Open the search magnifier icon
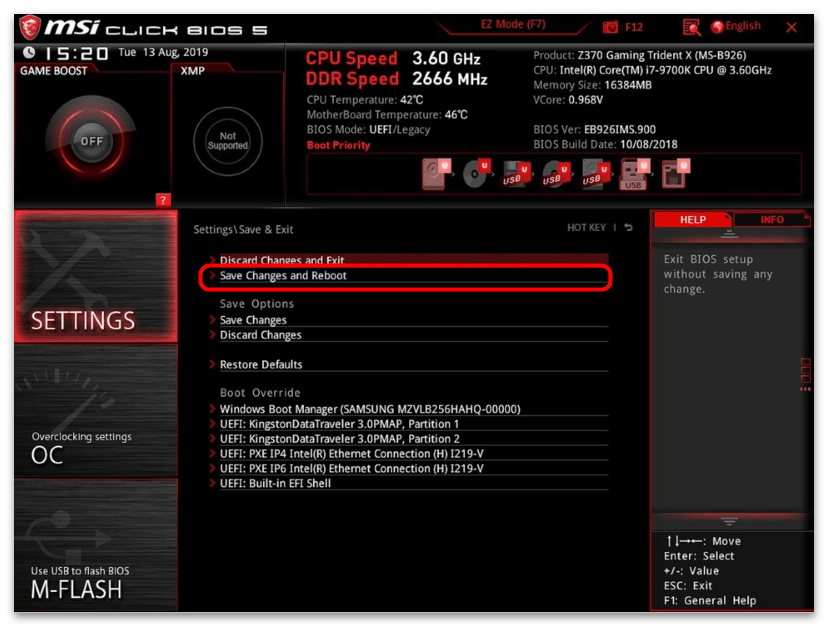This screenshot has height=627, width=828. tap(691, 27)
